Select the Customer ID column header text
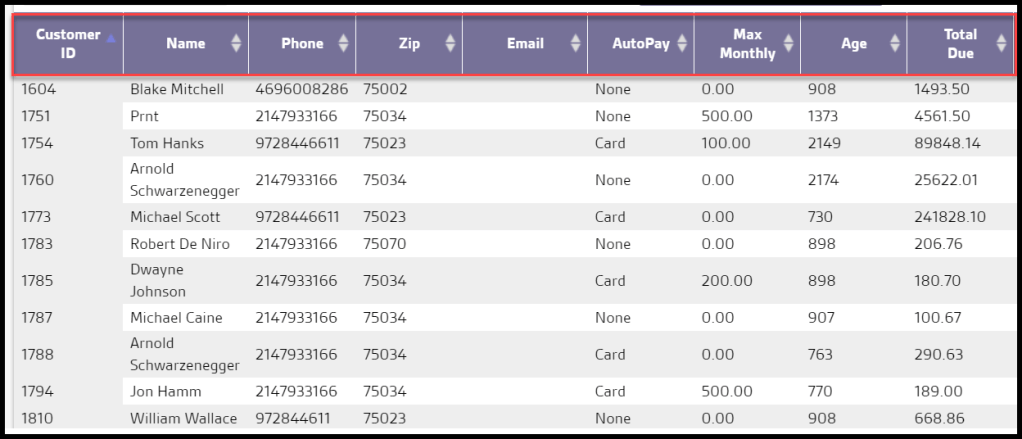The height and width of the screenshot is (439, 1022). (68, 43)
